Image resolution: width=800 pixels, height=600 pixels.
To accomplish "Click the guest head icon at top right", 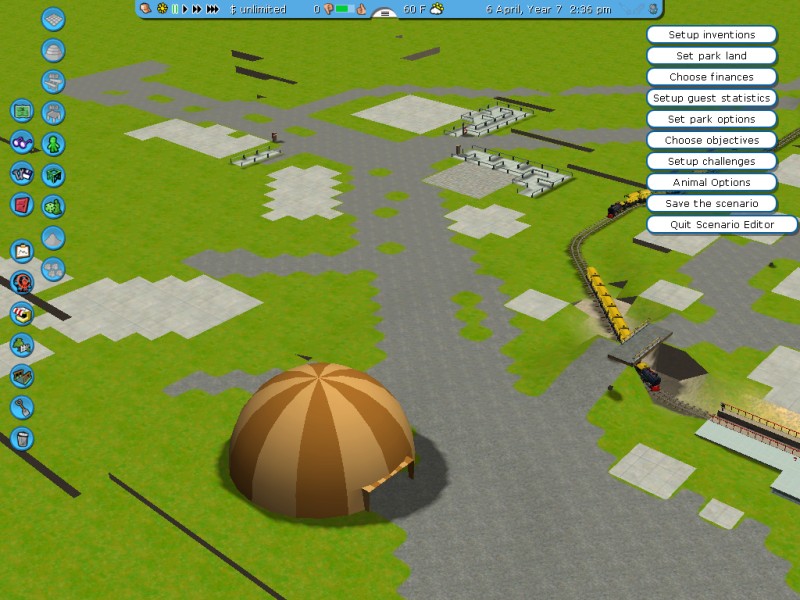I will [x=654, y=9].
